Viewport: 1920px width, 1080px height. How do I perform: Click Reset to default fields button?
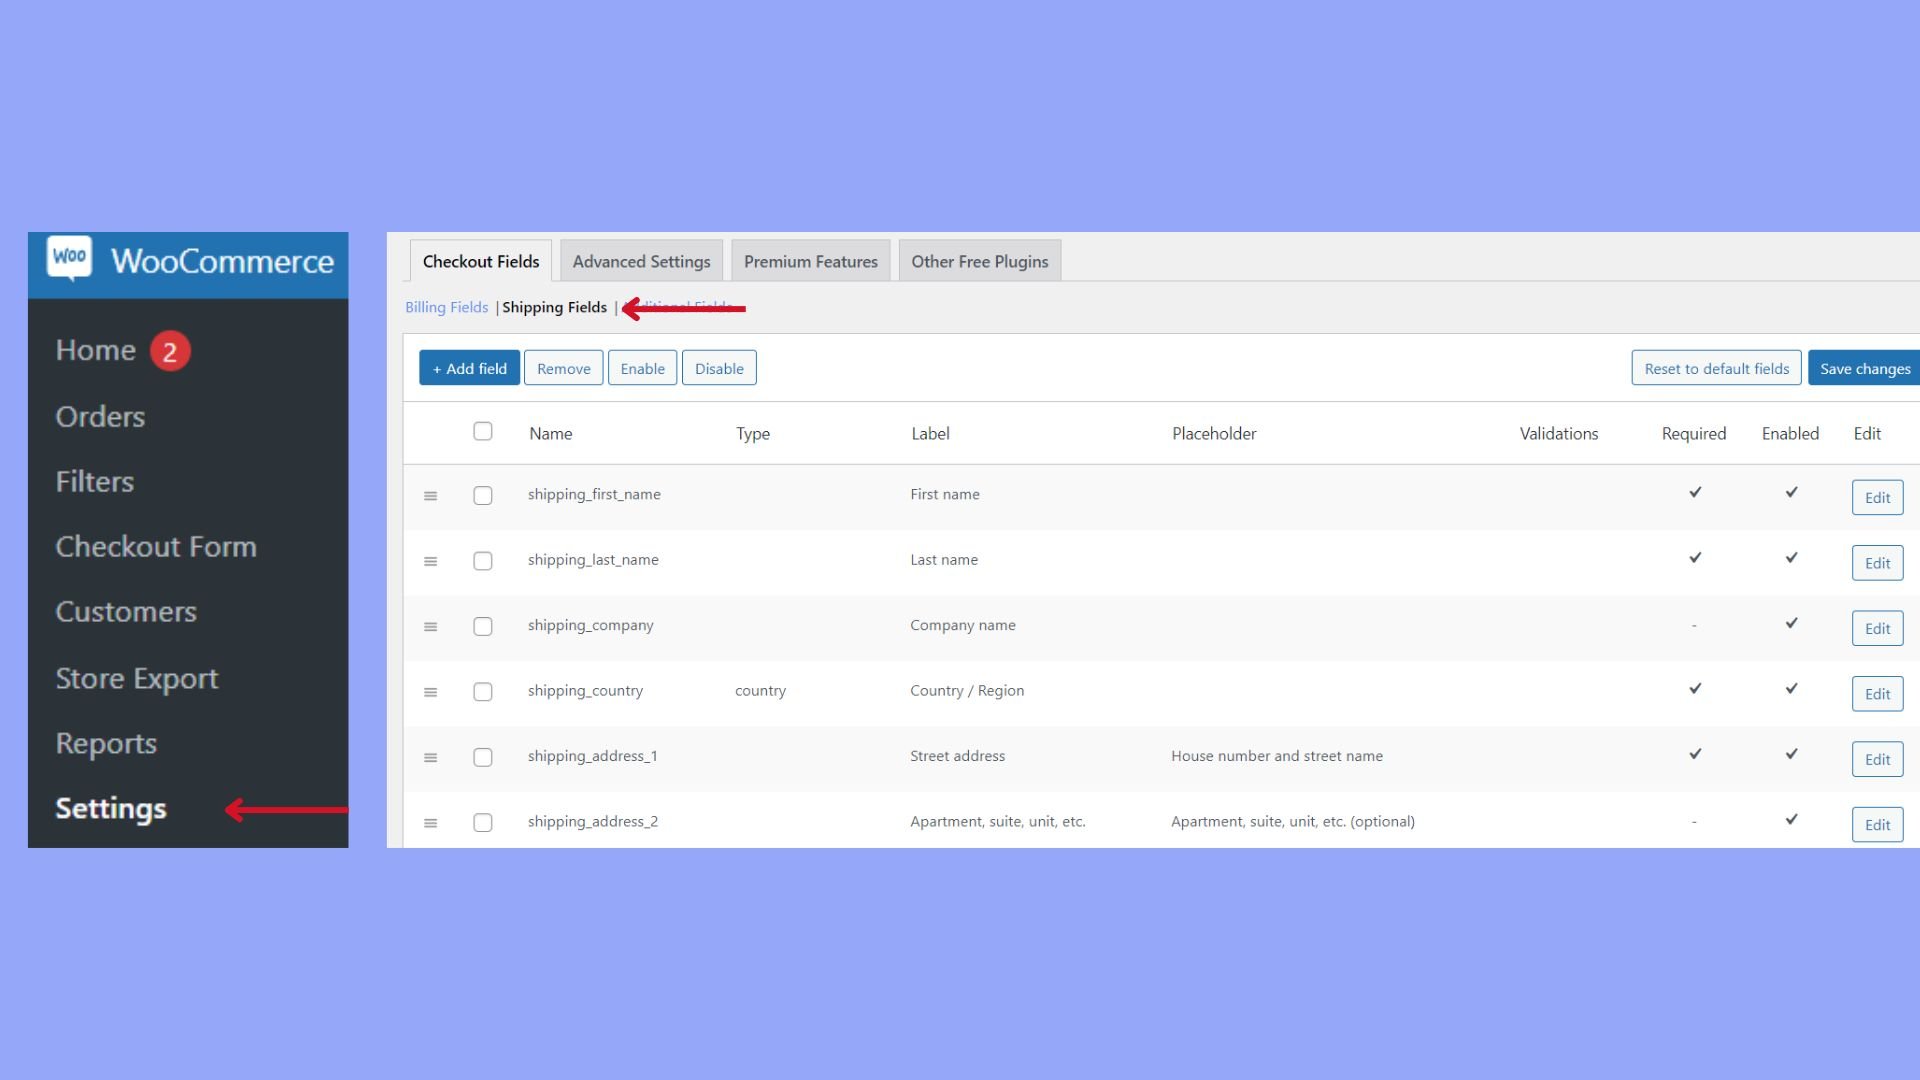click(1716, 368)
